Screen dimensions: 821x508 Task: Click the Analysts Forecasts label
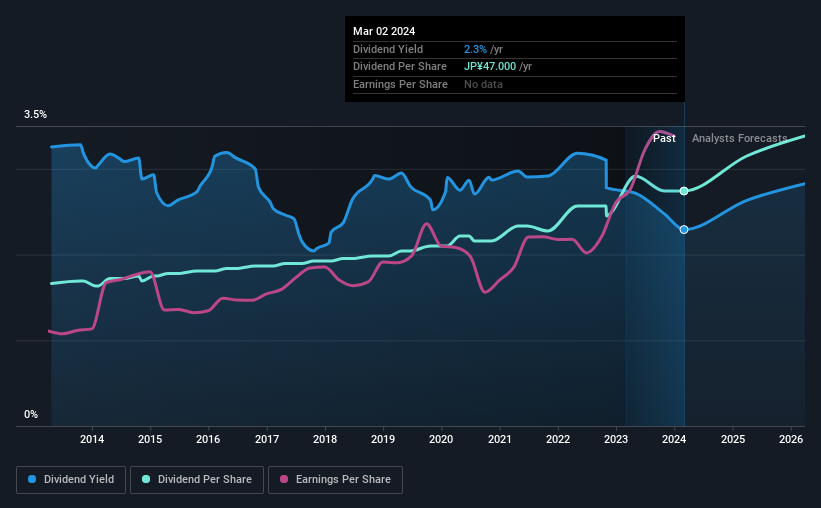point(739,138)
